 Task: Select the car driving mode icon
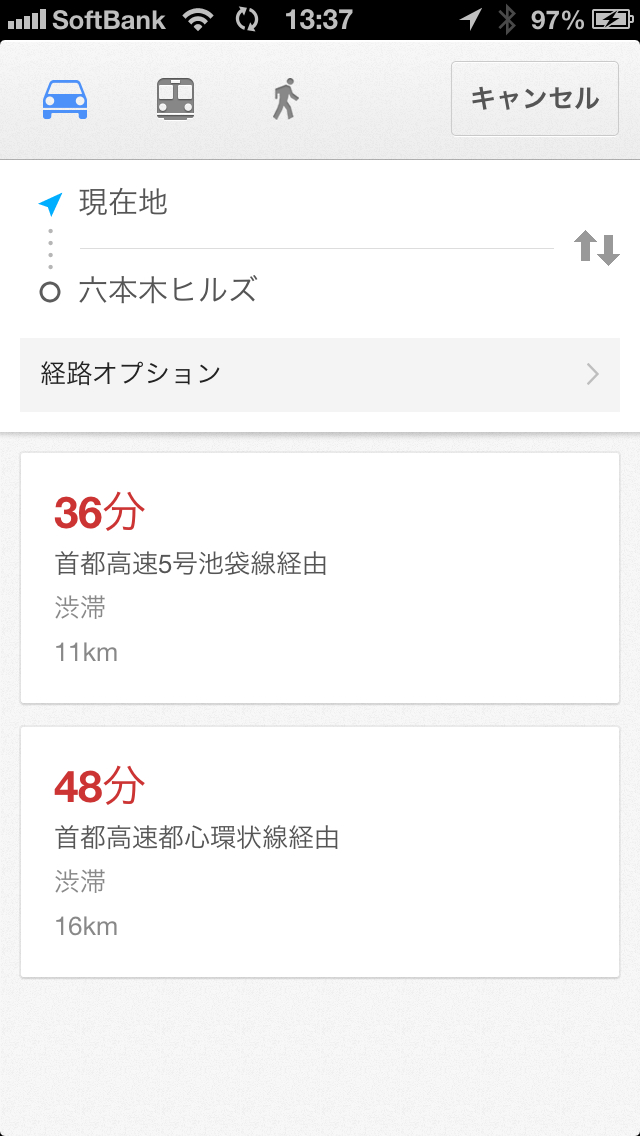pos(65,99)
